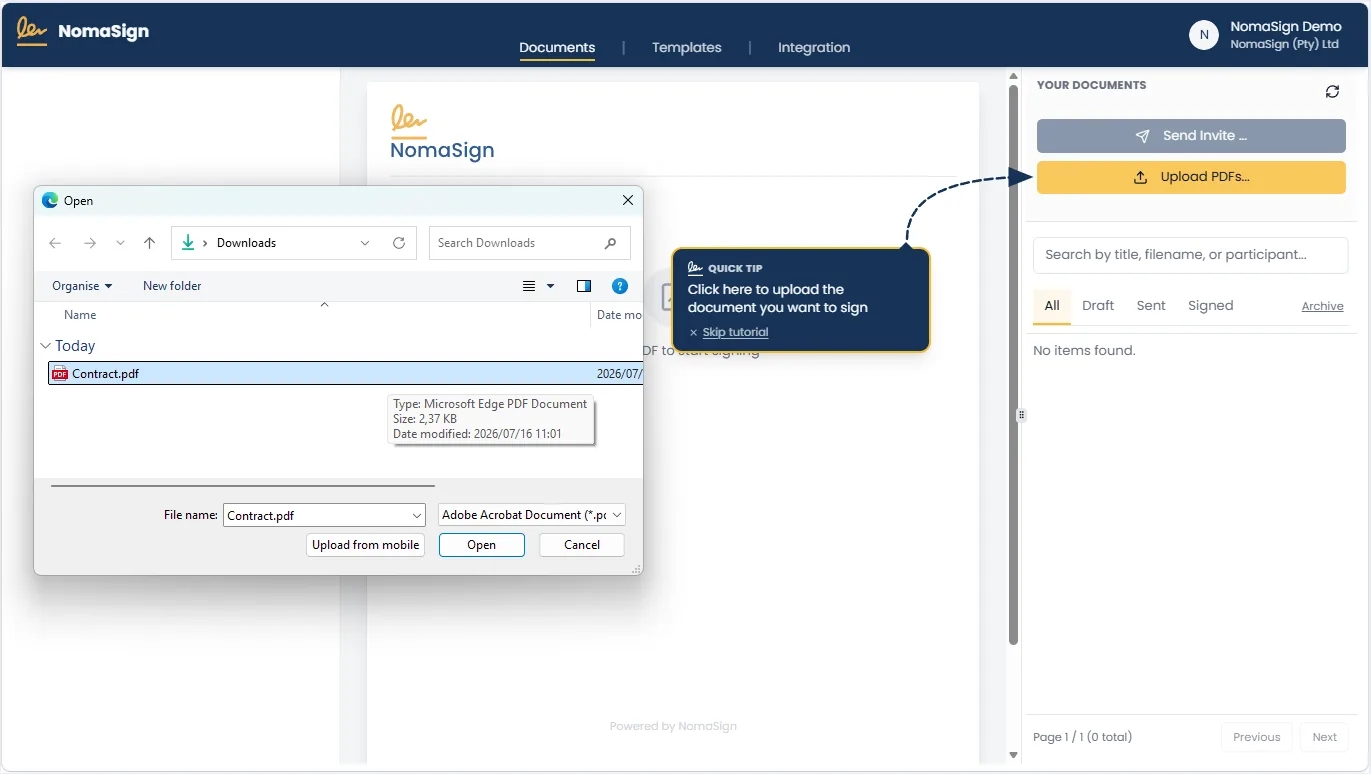
Task: Click the Edge icon in dialog title
Action: (50, 200)
